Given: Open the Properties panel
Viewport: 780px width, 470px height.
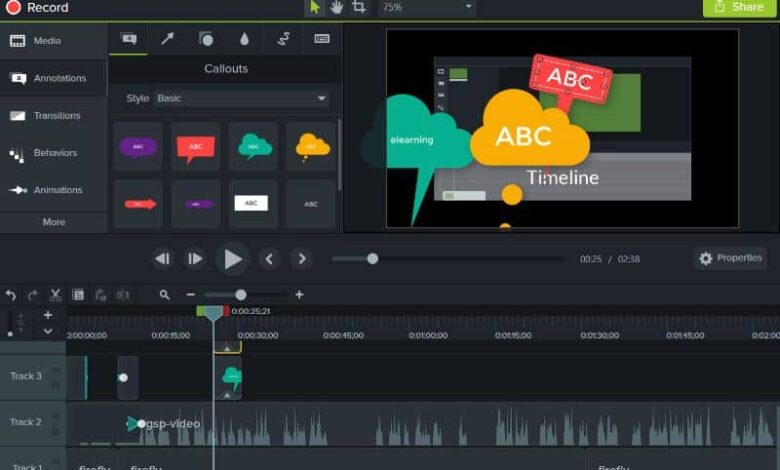Looking at the screenshot, I should pos(730,258).
